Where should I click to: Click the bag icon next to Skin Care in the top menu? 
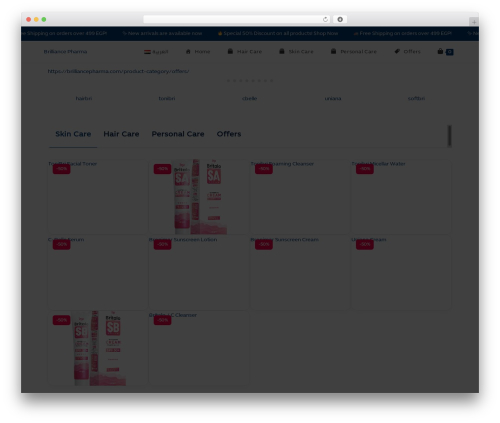click(282, 51)
